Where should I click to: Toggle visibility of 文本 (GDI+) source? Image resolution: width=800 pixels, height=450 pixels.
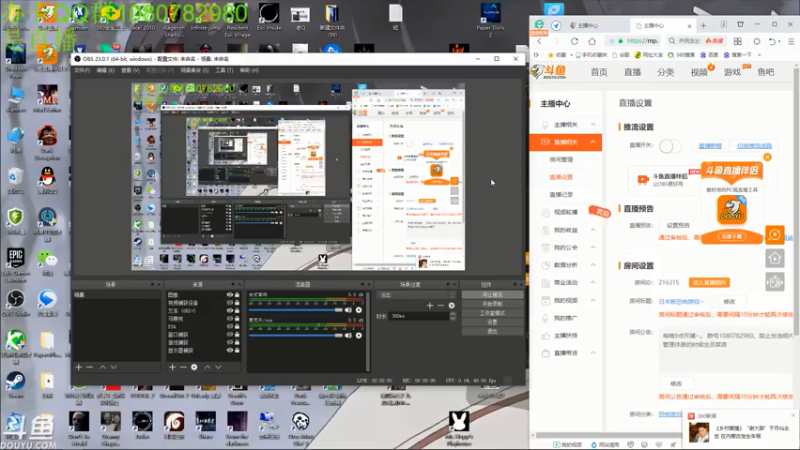click(230, 310)
